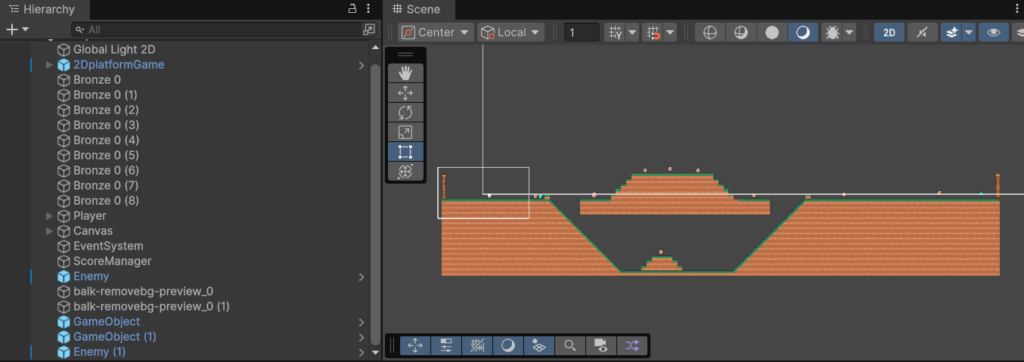The image size is (1024, 362).
Task: Select the Move tool in Scene toolbox
Action: pyautogui.click(x=406, y=93)
